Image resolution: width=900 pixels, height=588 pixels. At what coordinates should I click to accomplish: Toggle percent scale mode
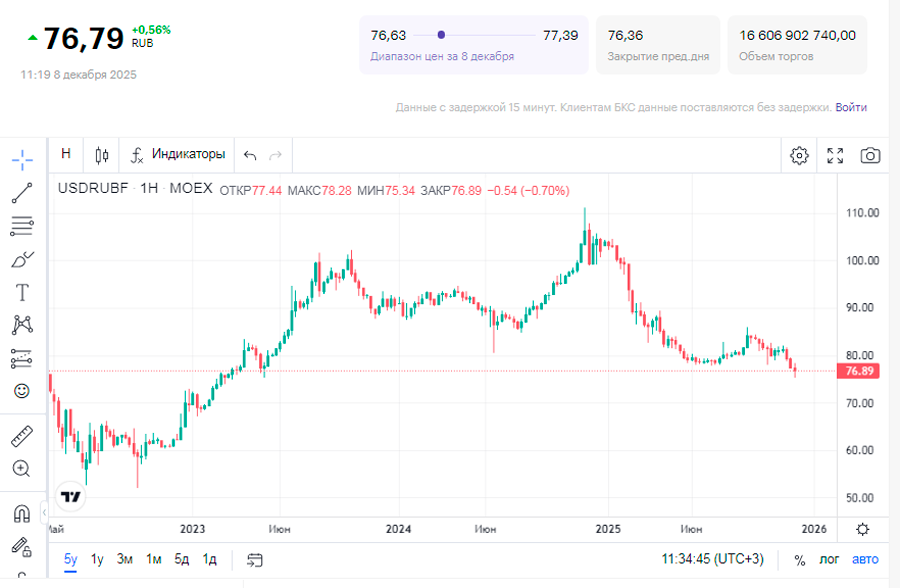[x=799, y=559]
